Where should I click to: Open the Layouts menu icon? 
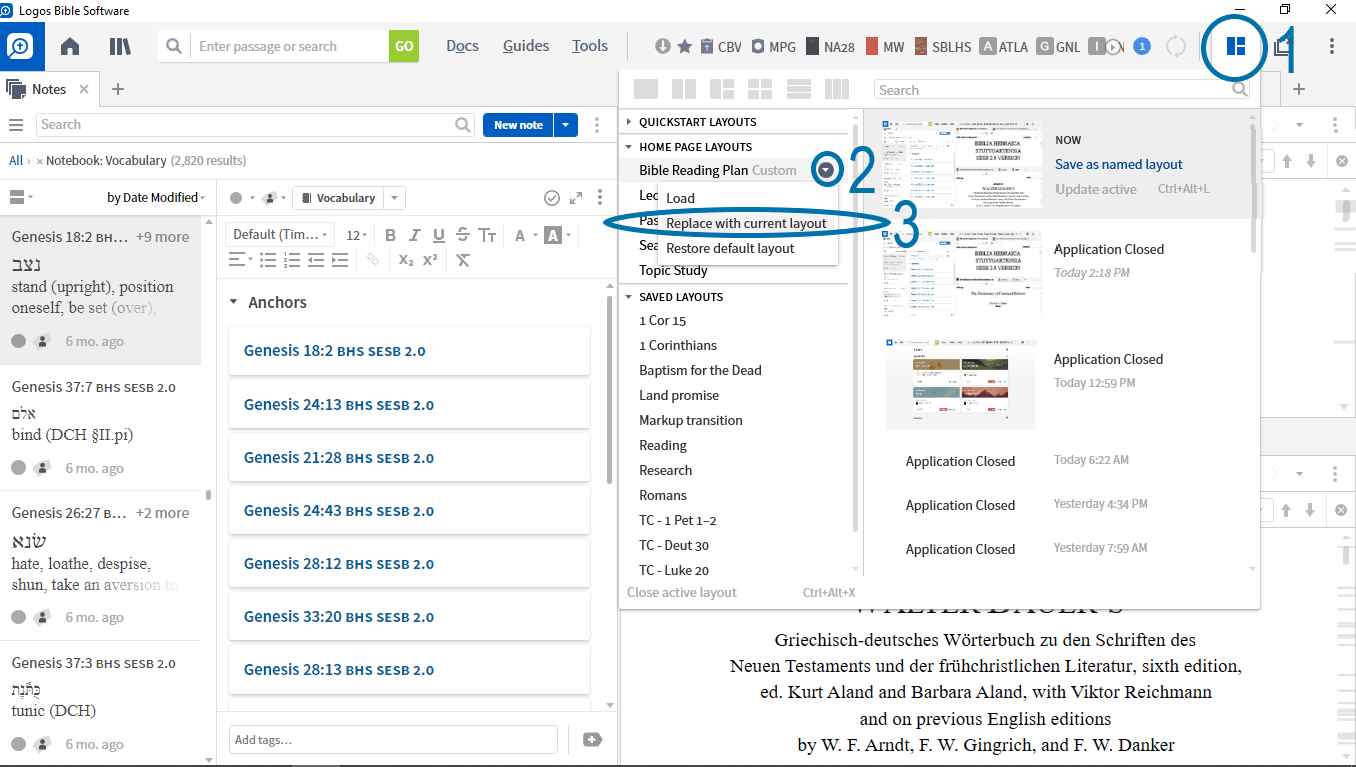(x=1236, y=46)
